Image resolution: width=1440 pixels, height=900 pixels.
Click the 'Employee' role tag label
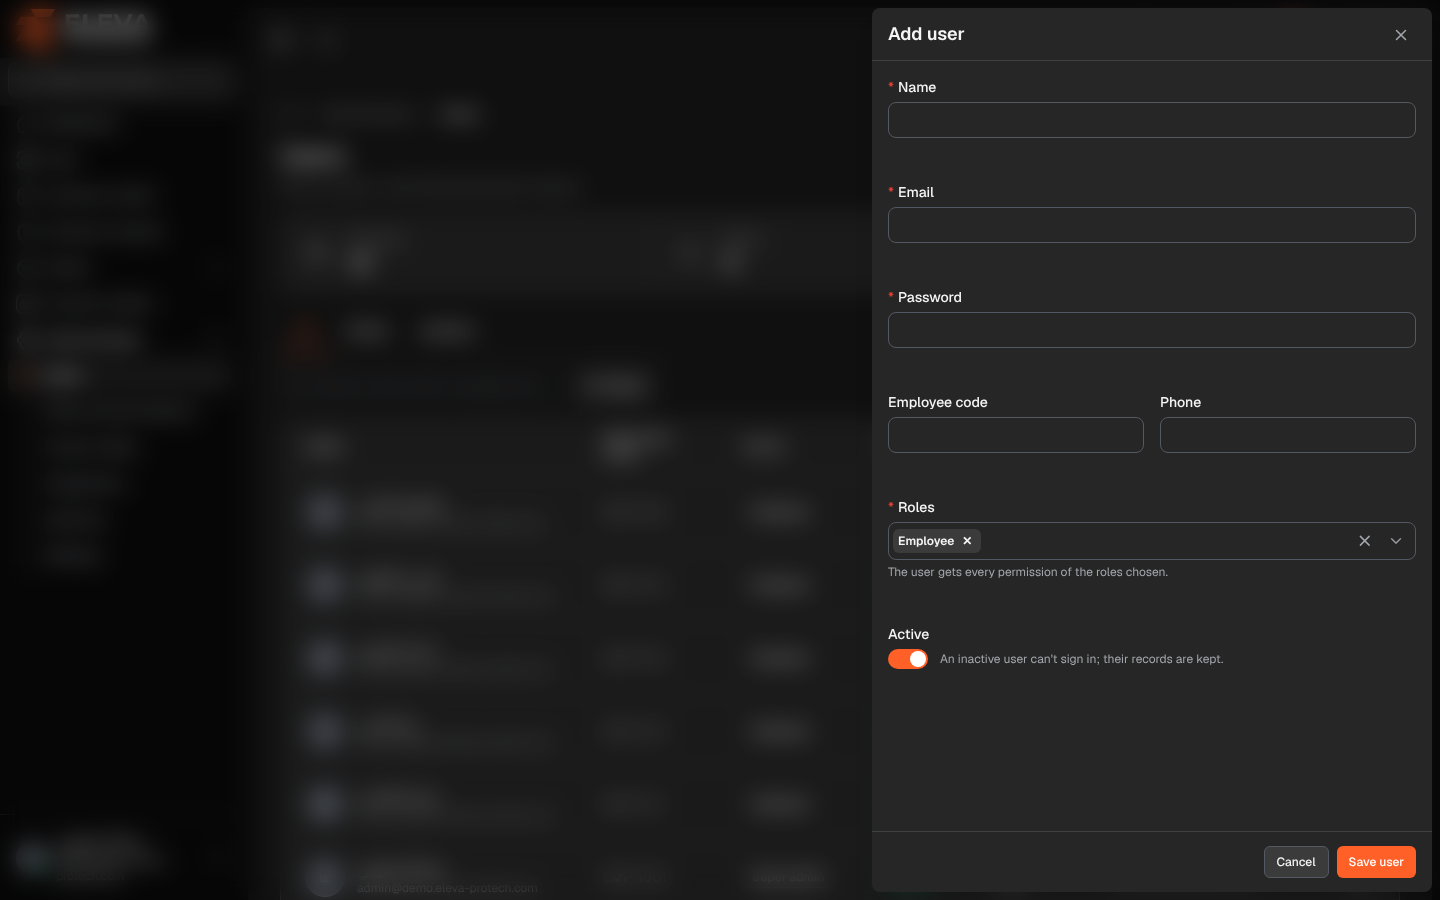(926, 541)
